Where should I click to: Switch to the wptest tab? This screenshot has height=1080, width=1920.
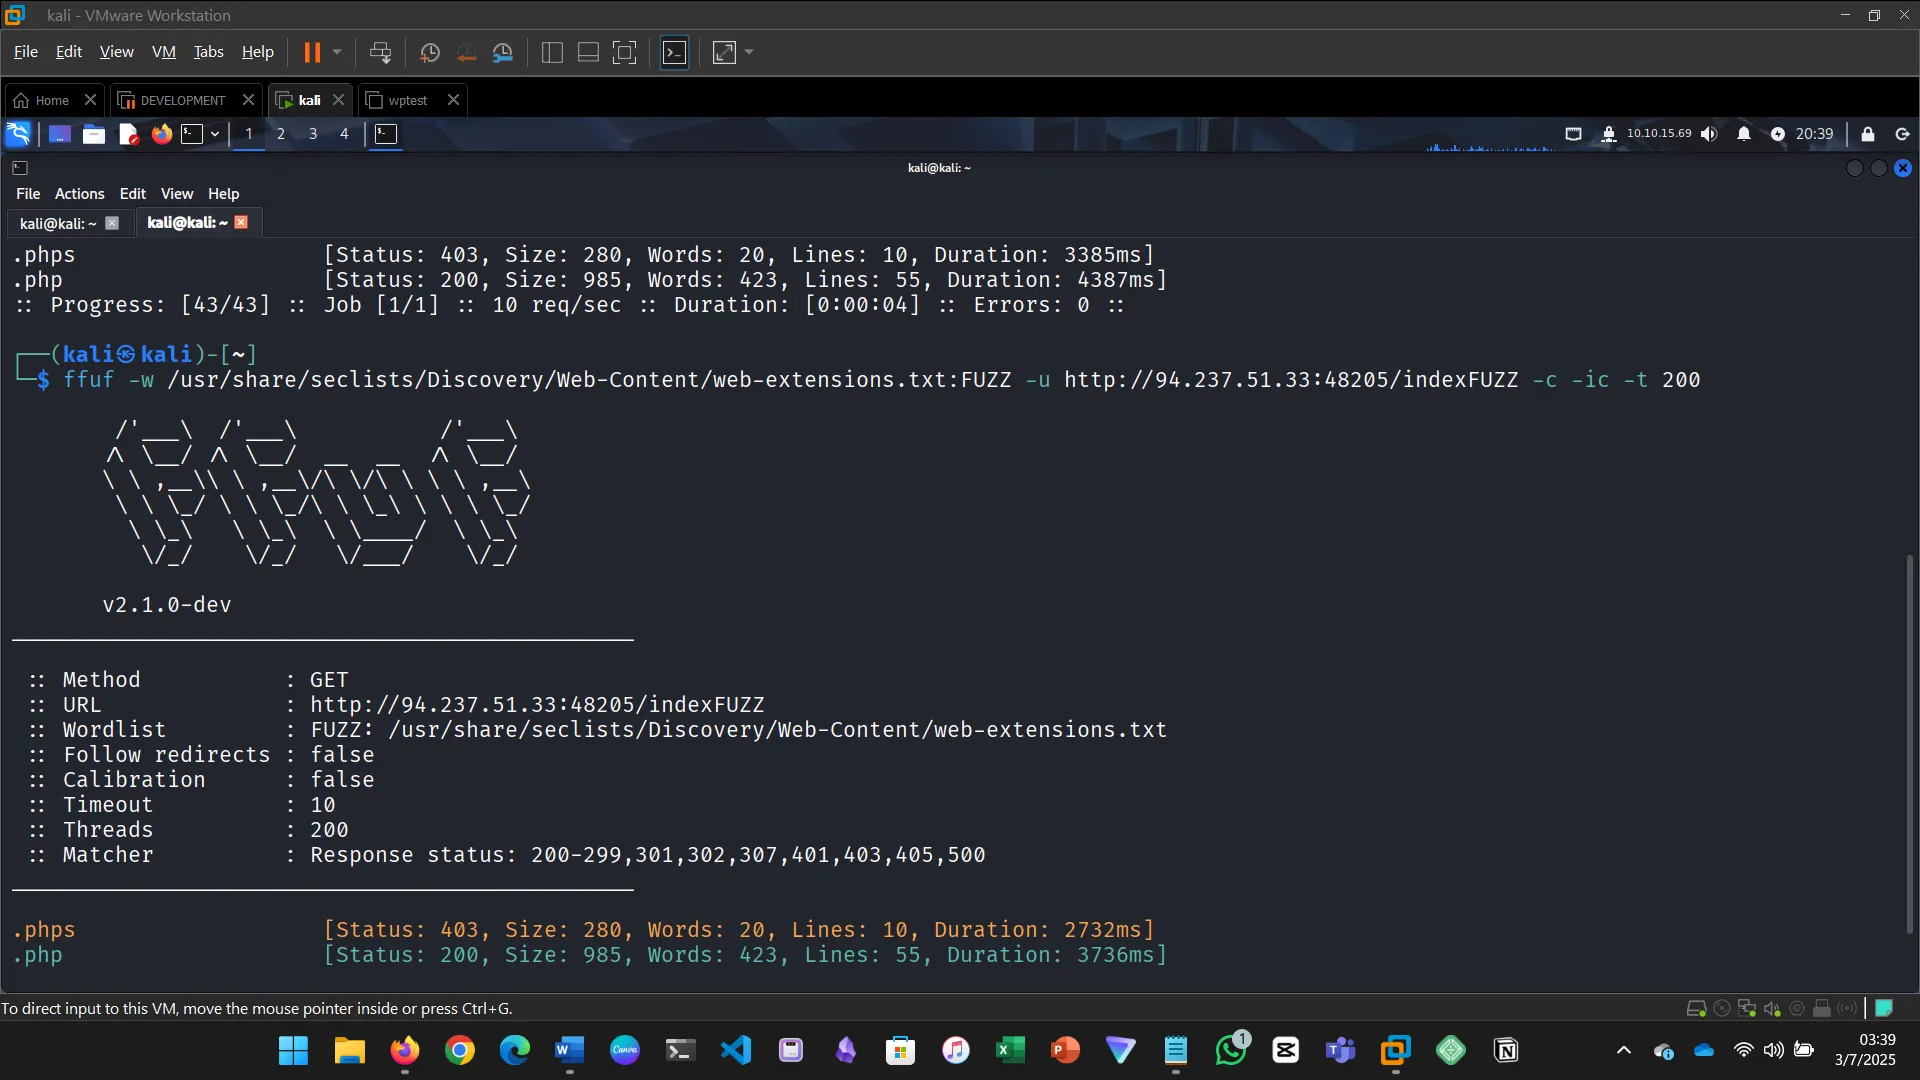click(406, 100)
